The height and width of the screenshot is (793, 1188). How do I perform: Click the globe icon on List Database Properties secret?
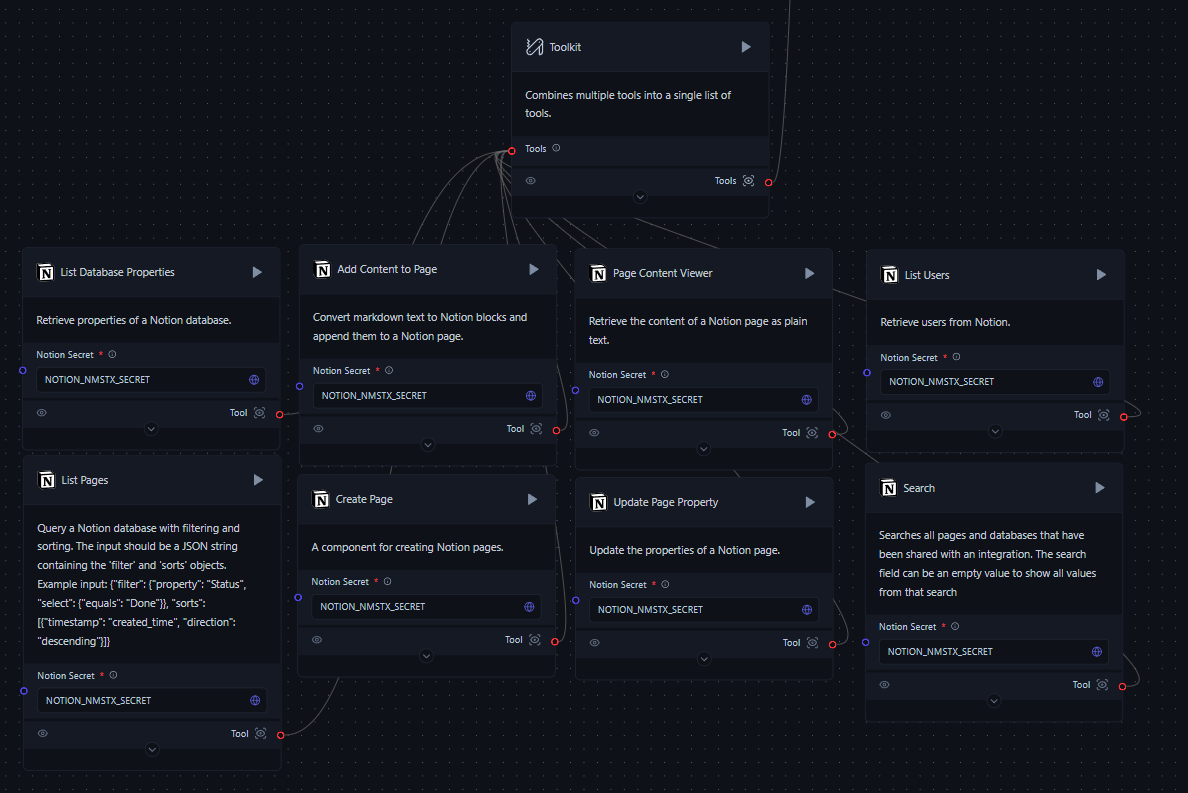[x=254, y=379]
